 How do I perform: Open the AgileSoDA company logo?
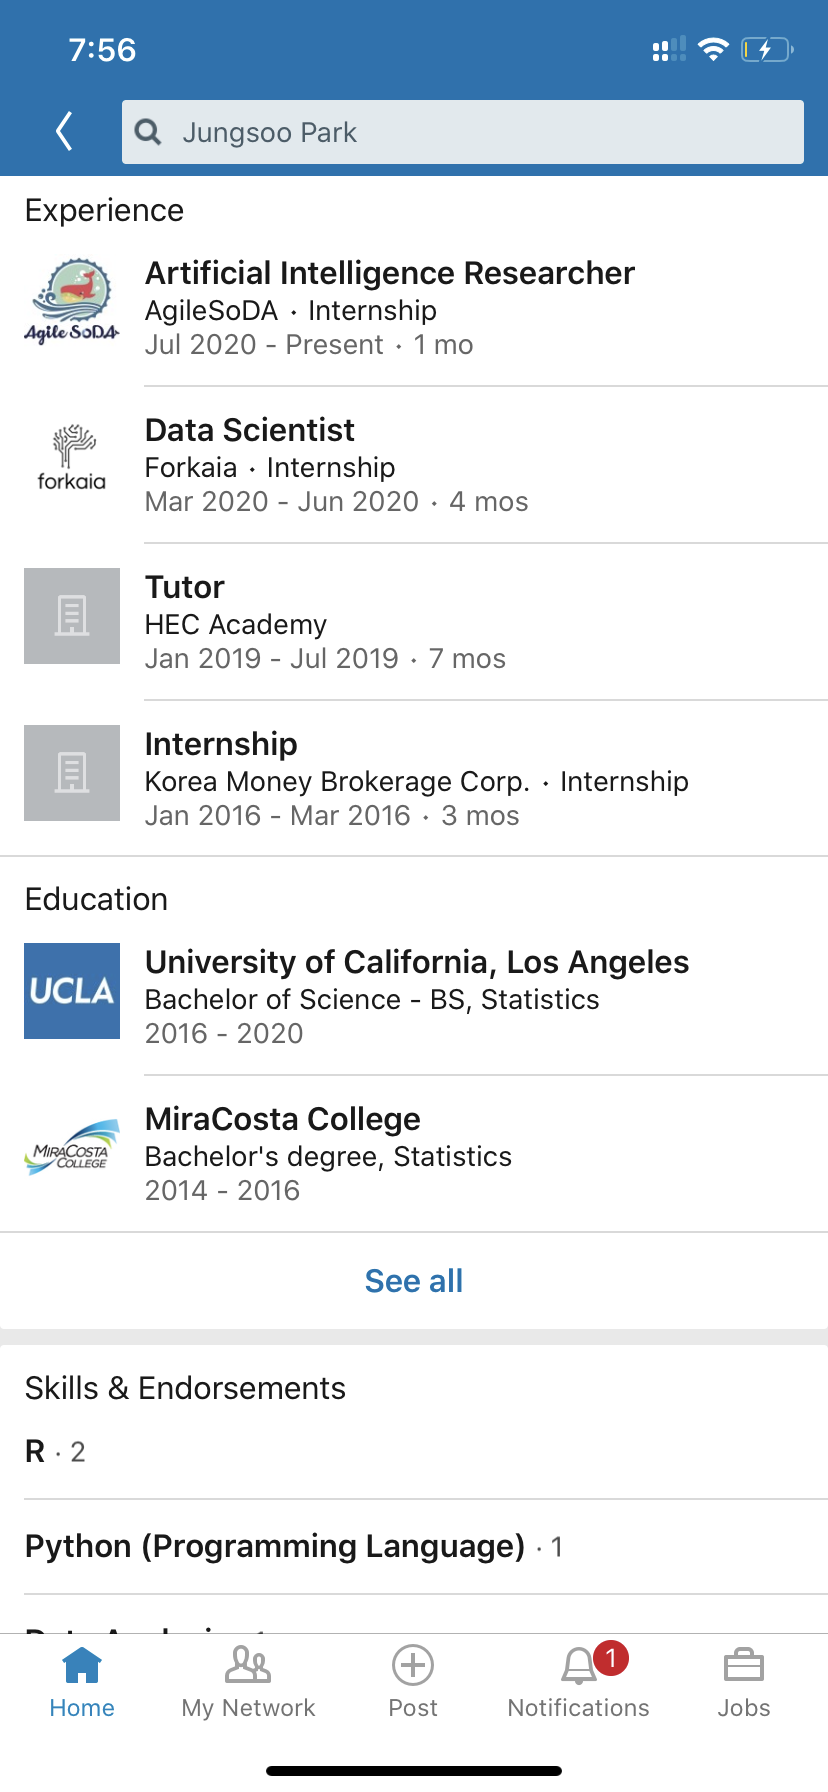(x=72, y=301)
